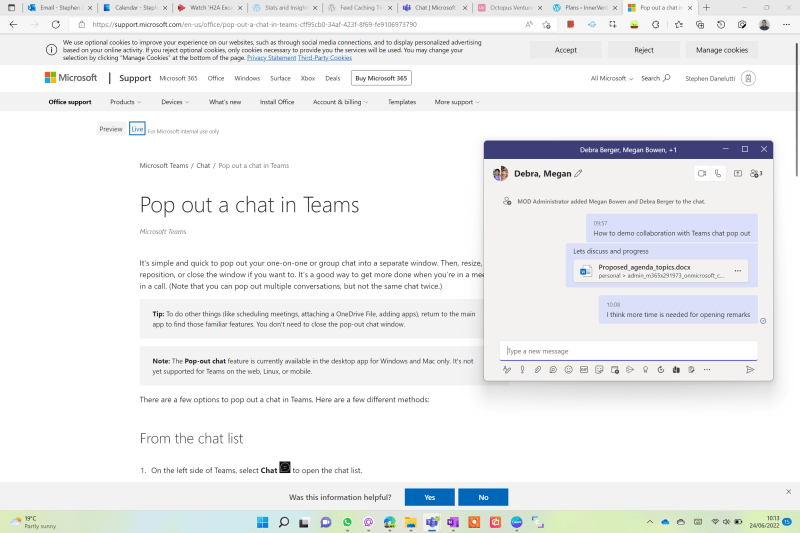Select What's new in the support menu
The height and width of the screenshot is (533, 800).
(225, 102)
